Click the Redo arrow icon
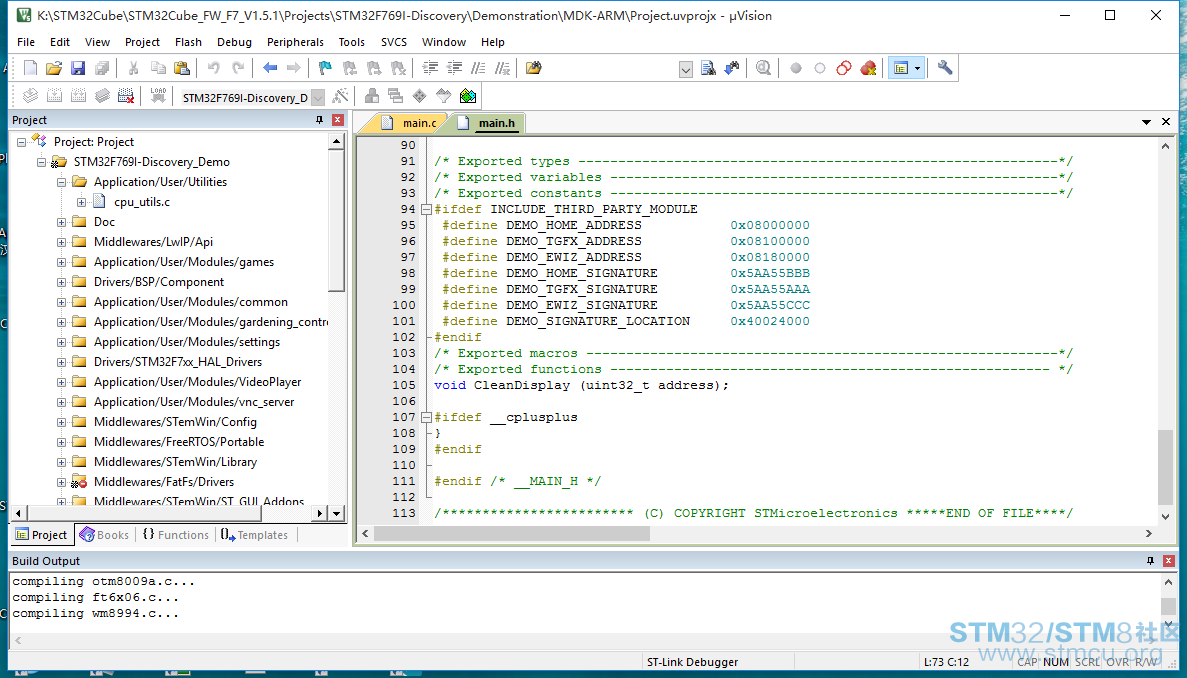The width and height of the screenshot is (1187, 678). pyautogui.click(x=238, y=68)
